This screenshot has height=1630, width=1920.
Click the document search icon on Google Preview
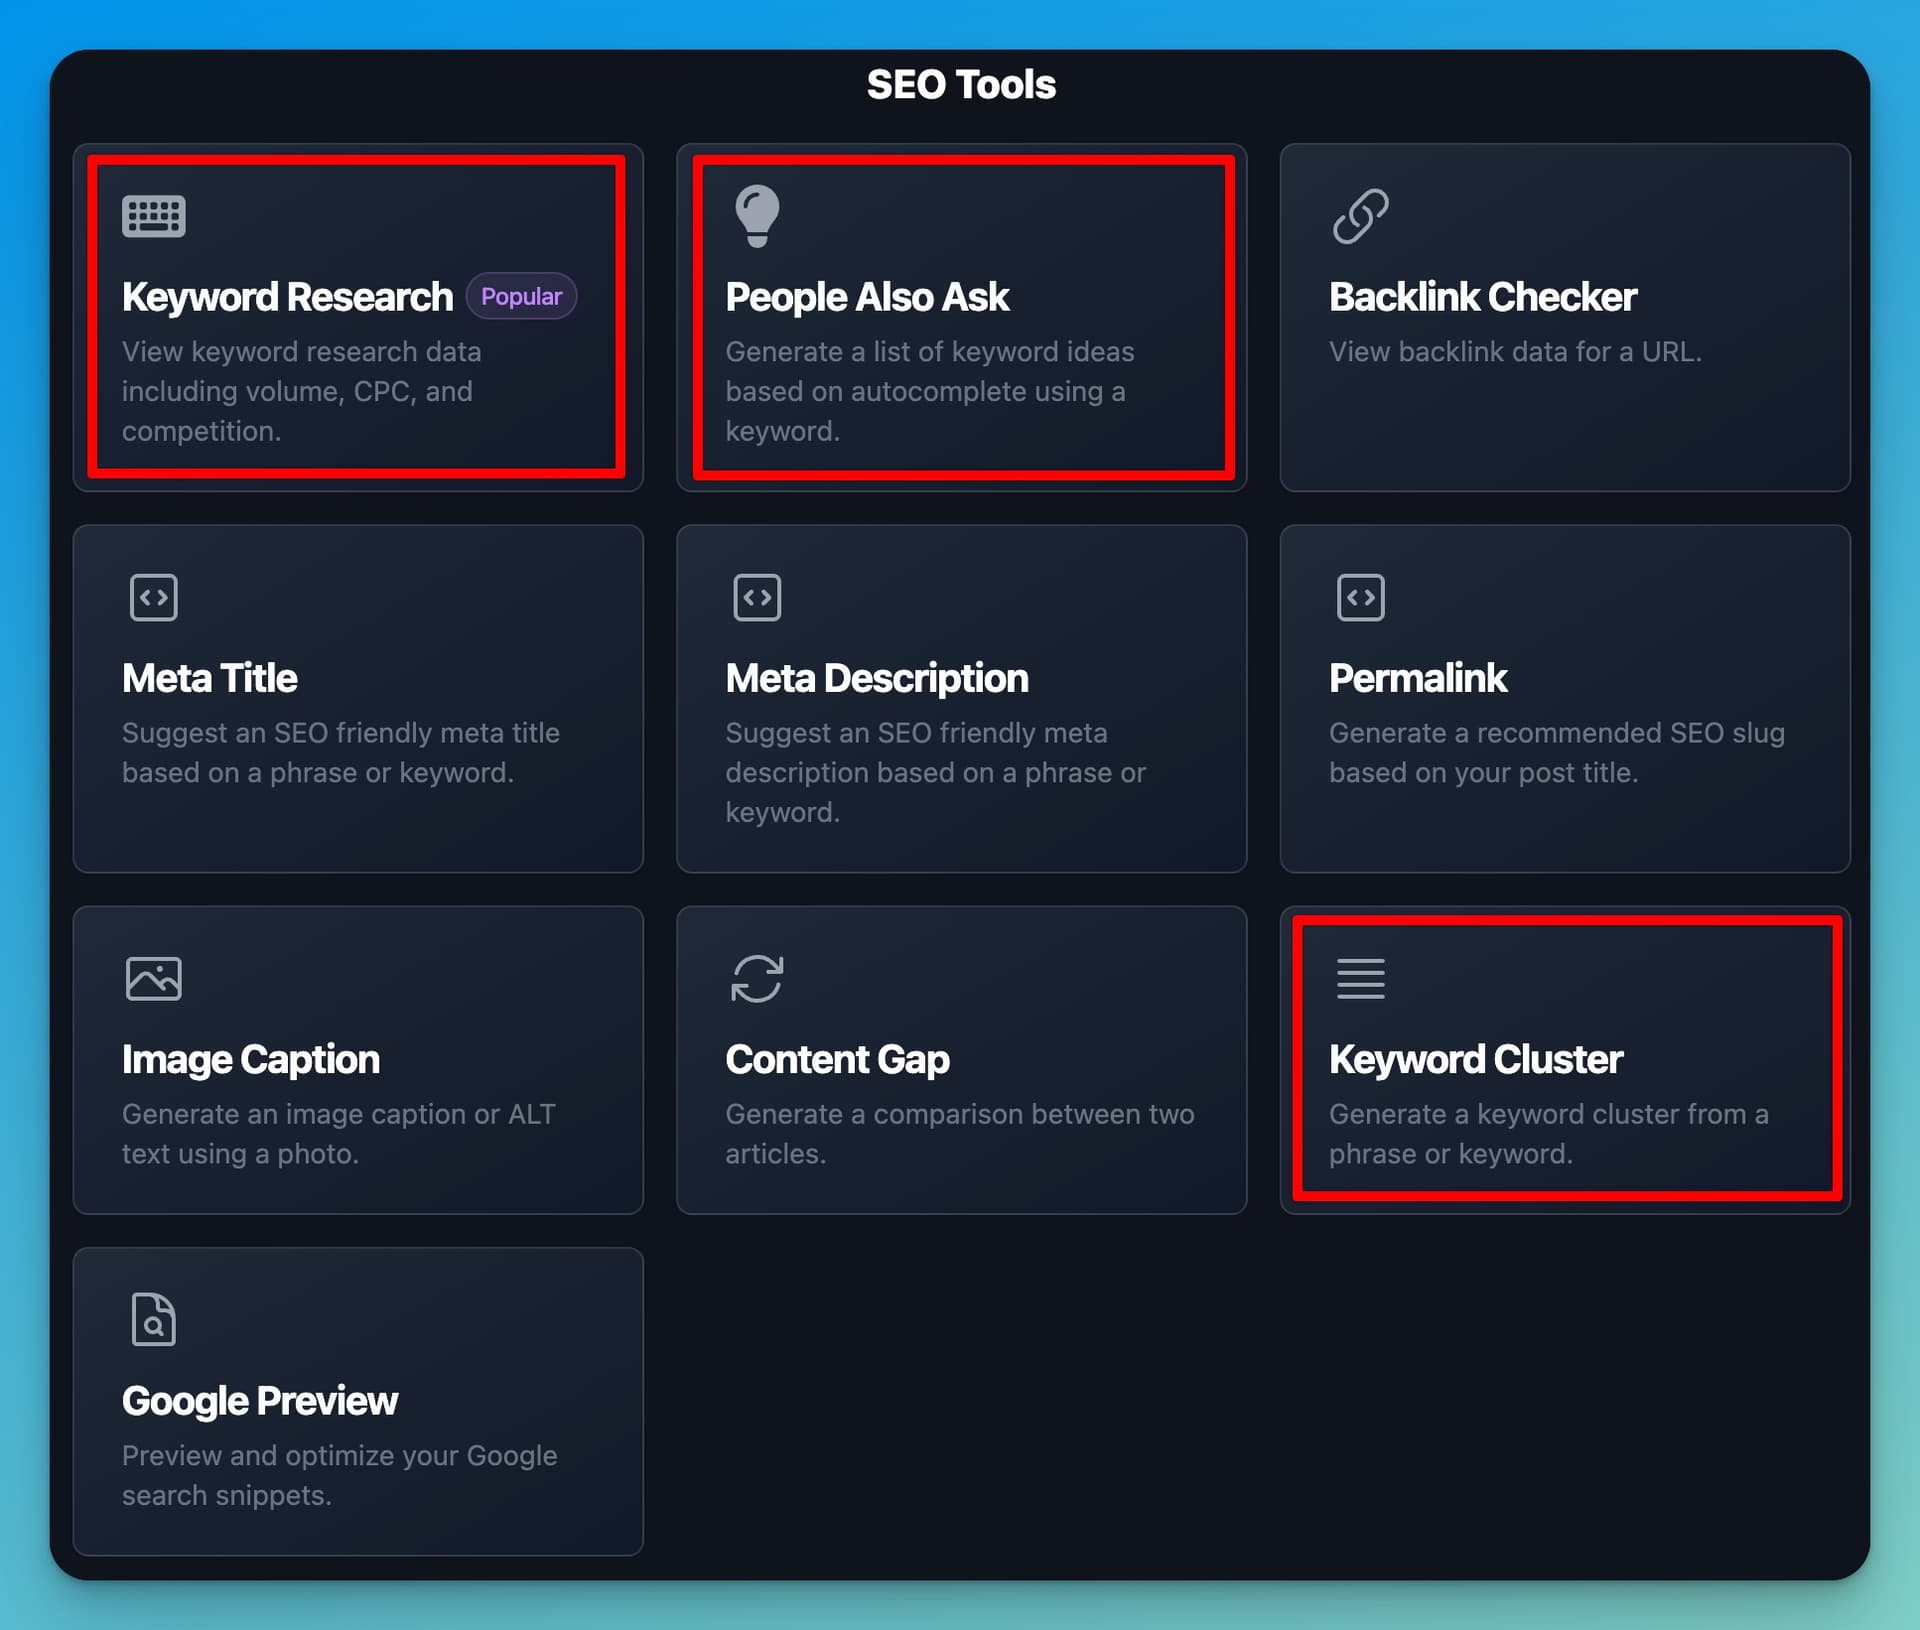tap(154, 1318)
